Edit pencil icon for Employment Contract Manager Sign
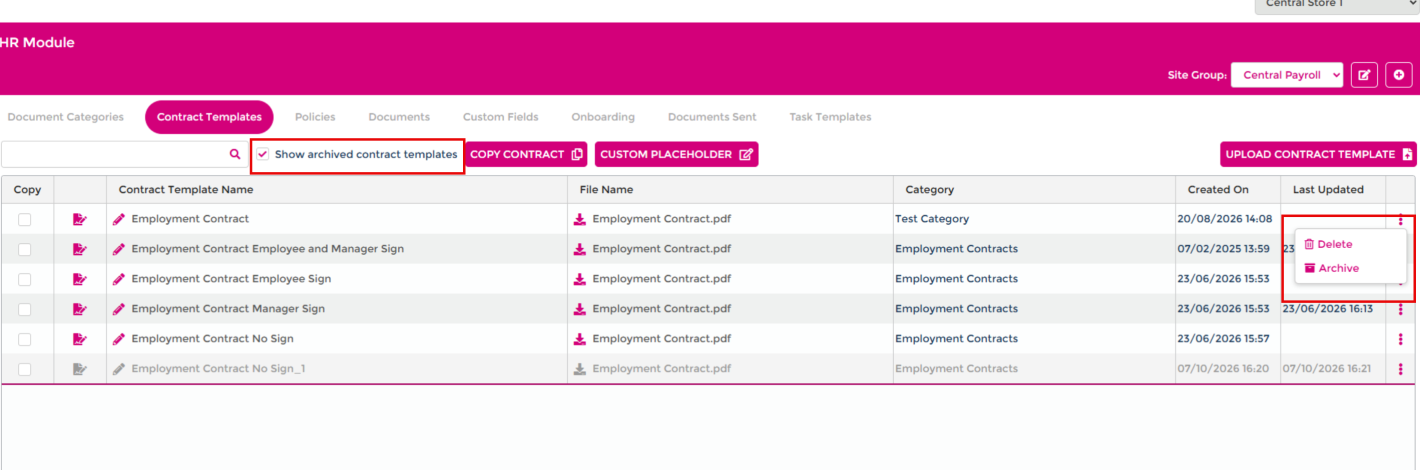The image size is (1420, 470). [x=119, y=309]
